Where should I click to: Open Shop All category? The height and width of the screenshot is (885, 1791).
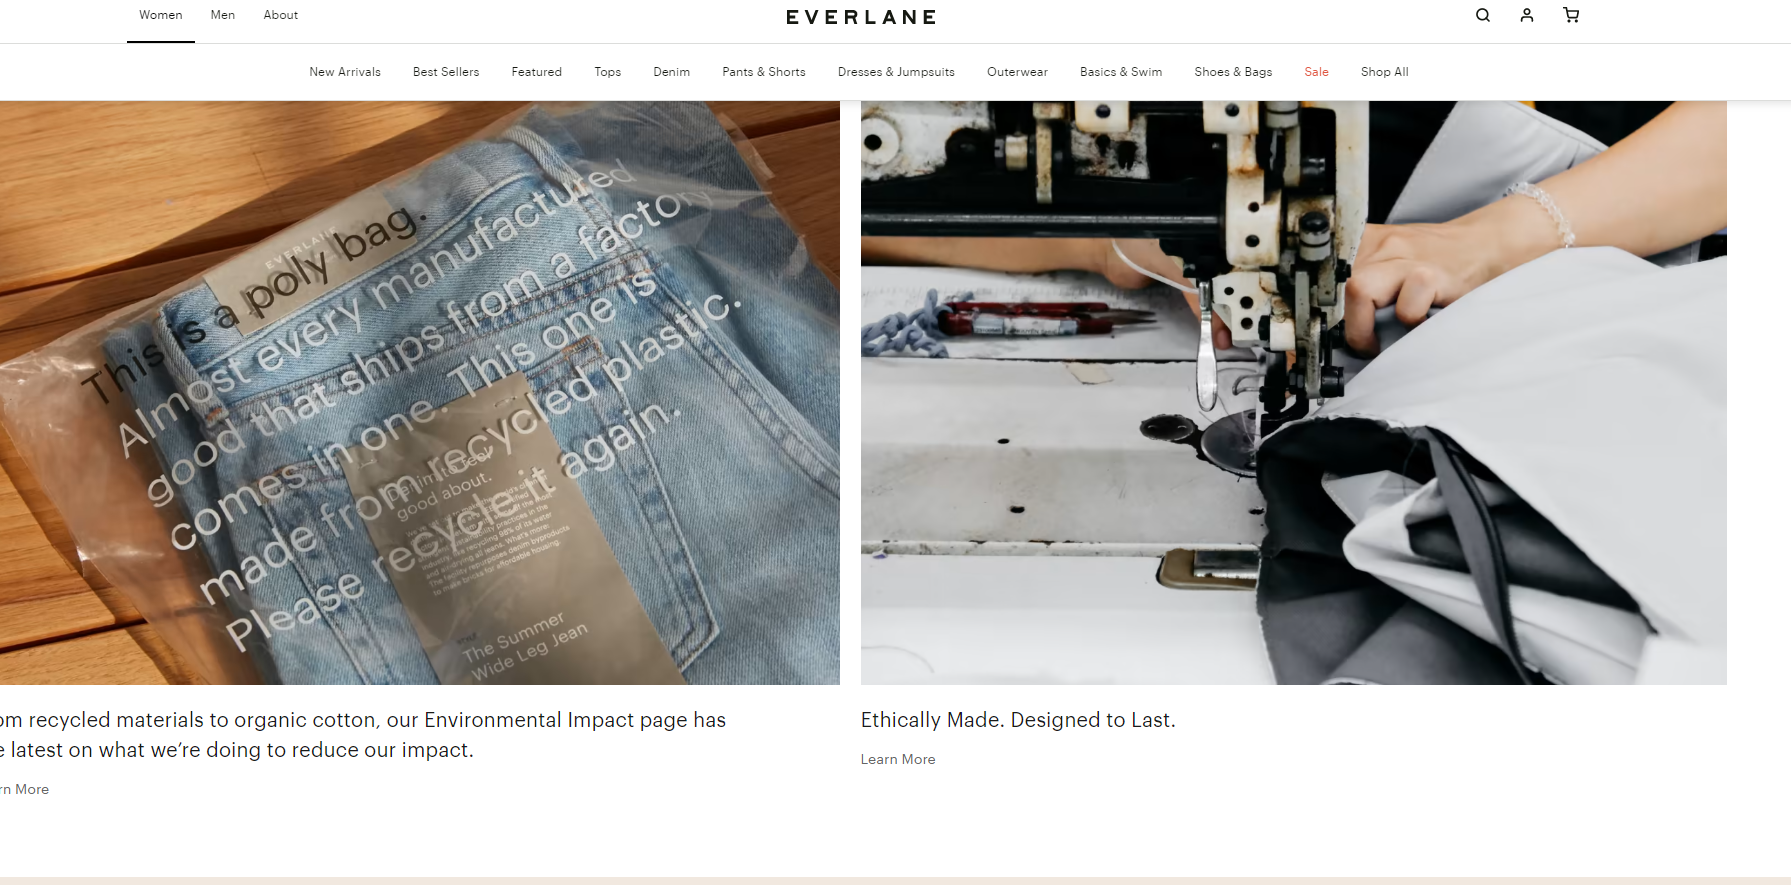[x=1385, y=72]
